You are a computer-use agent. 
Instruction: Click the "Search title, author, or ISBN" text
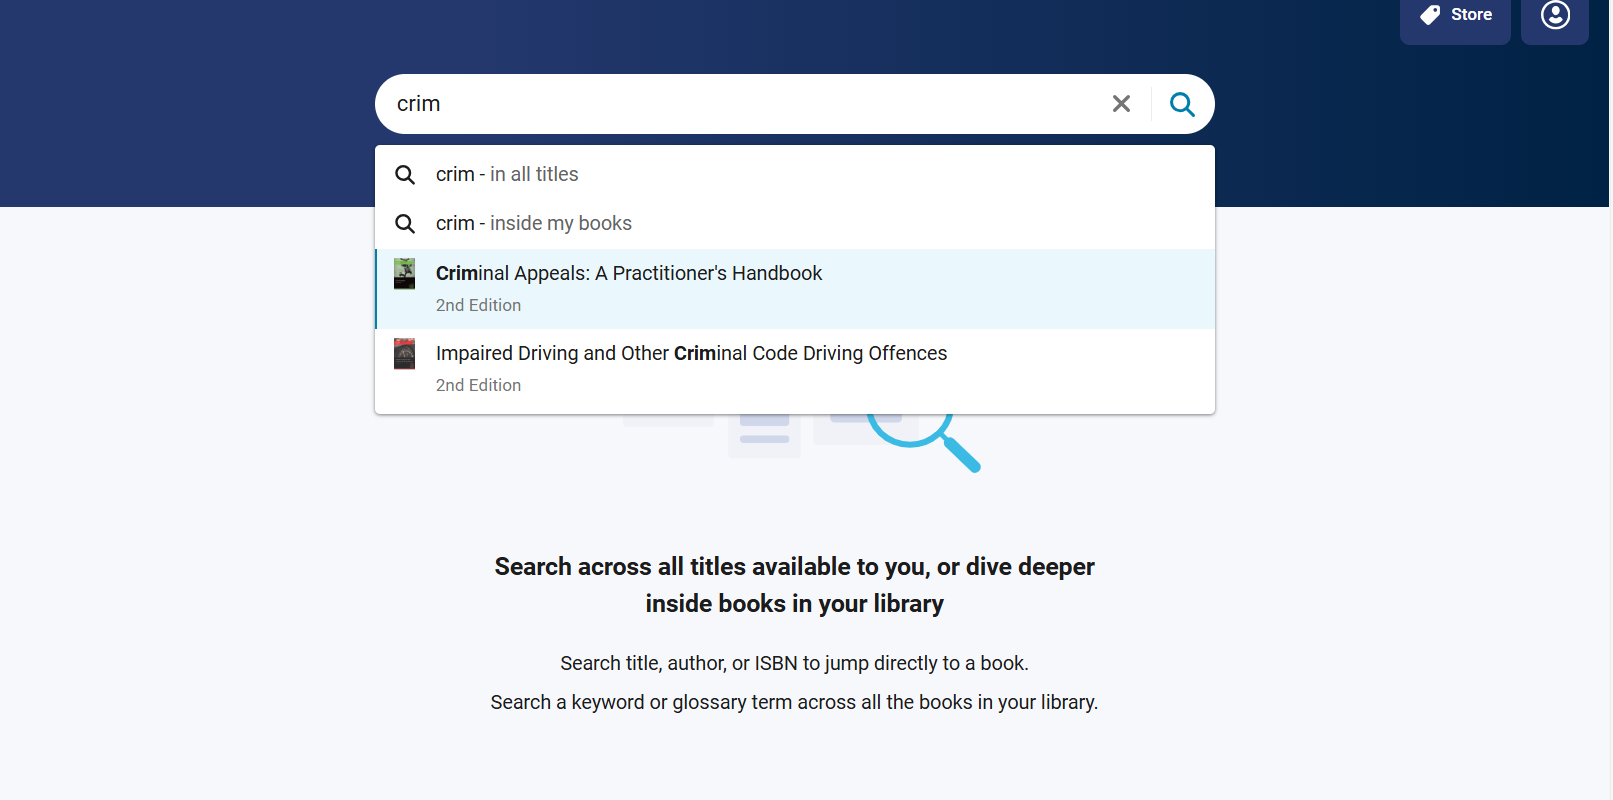tap(794, 664)
